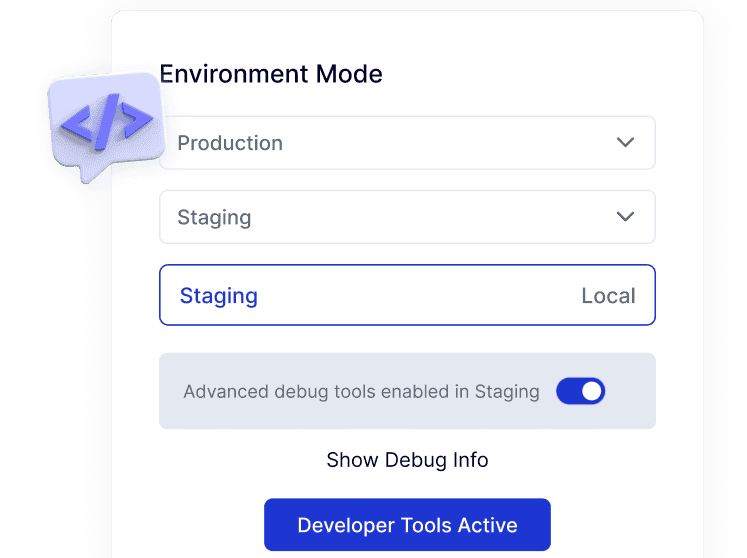This screenshot has height=558, width=747.
Task: Click the Environment Mode heading
Action: click(x=271, y=74)
